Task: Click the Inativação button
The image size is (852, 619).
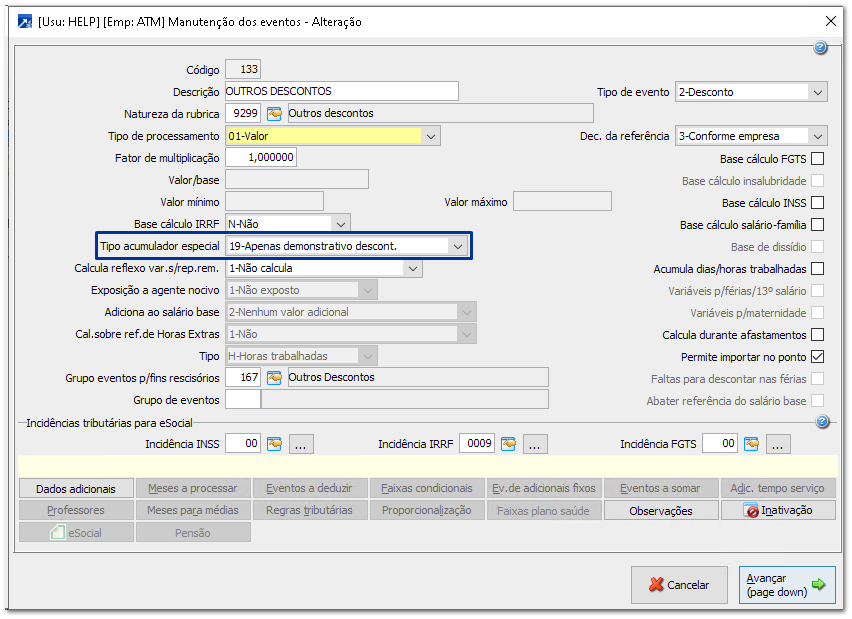Action: click(x=778, y=511)
